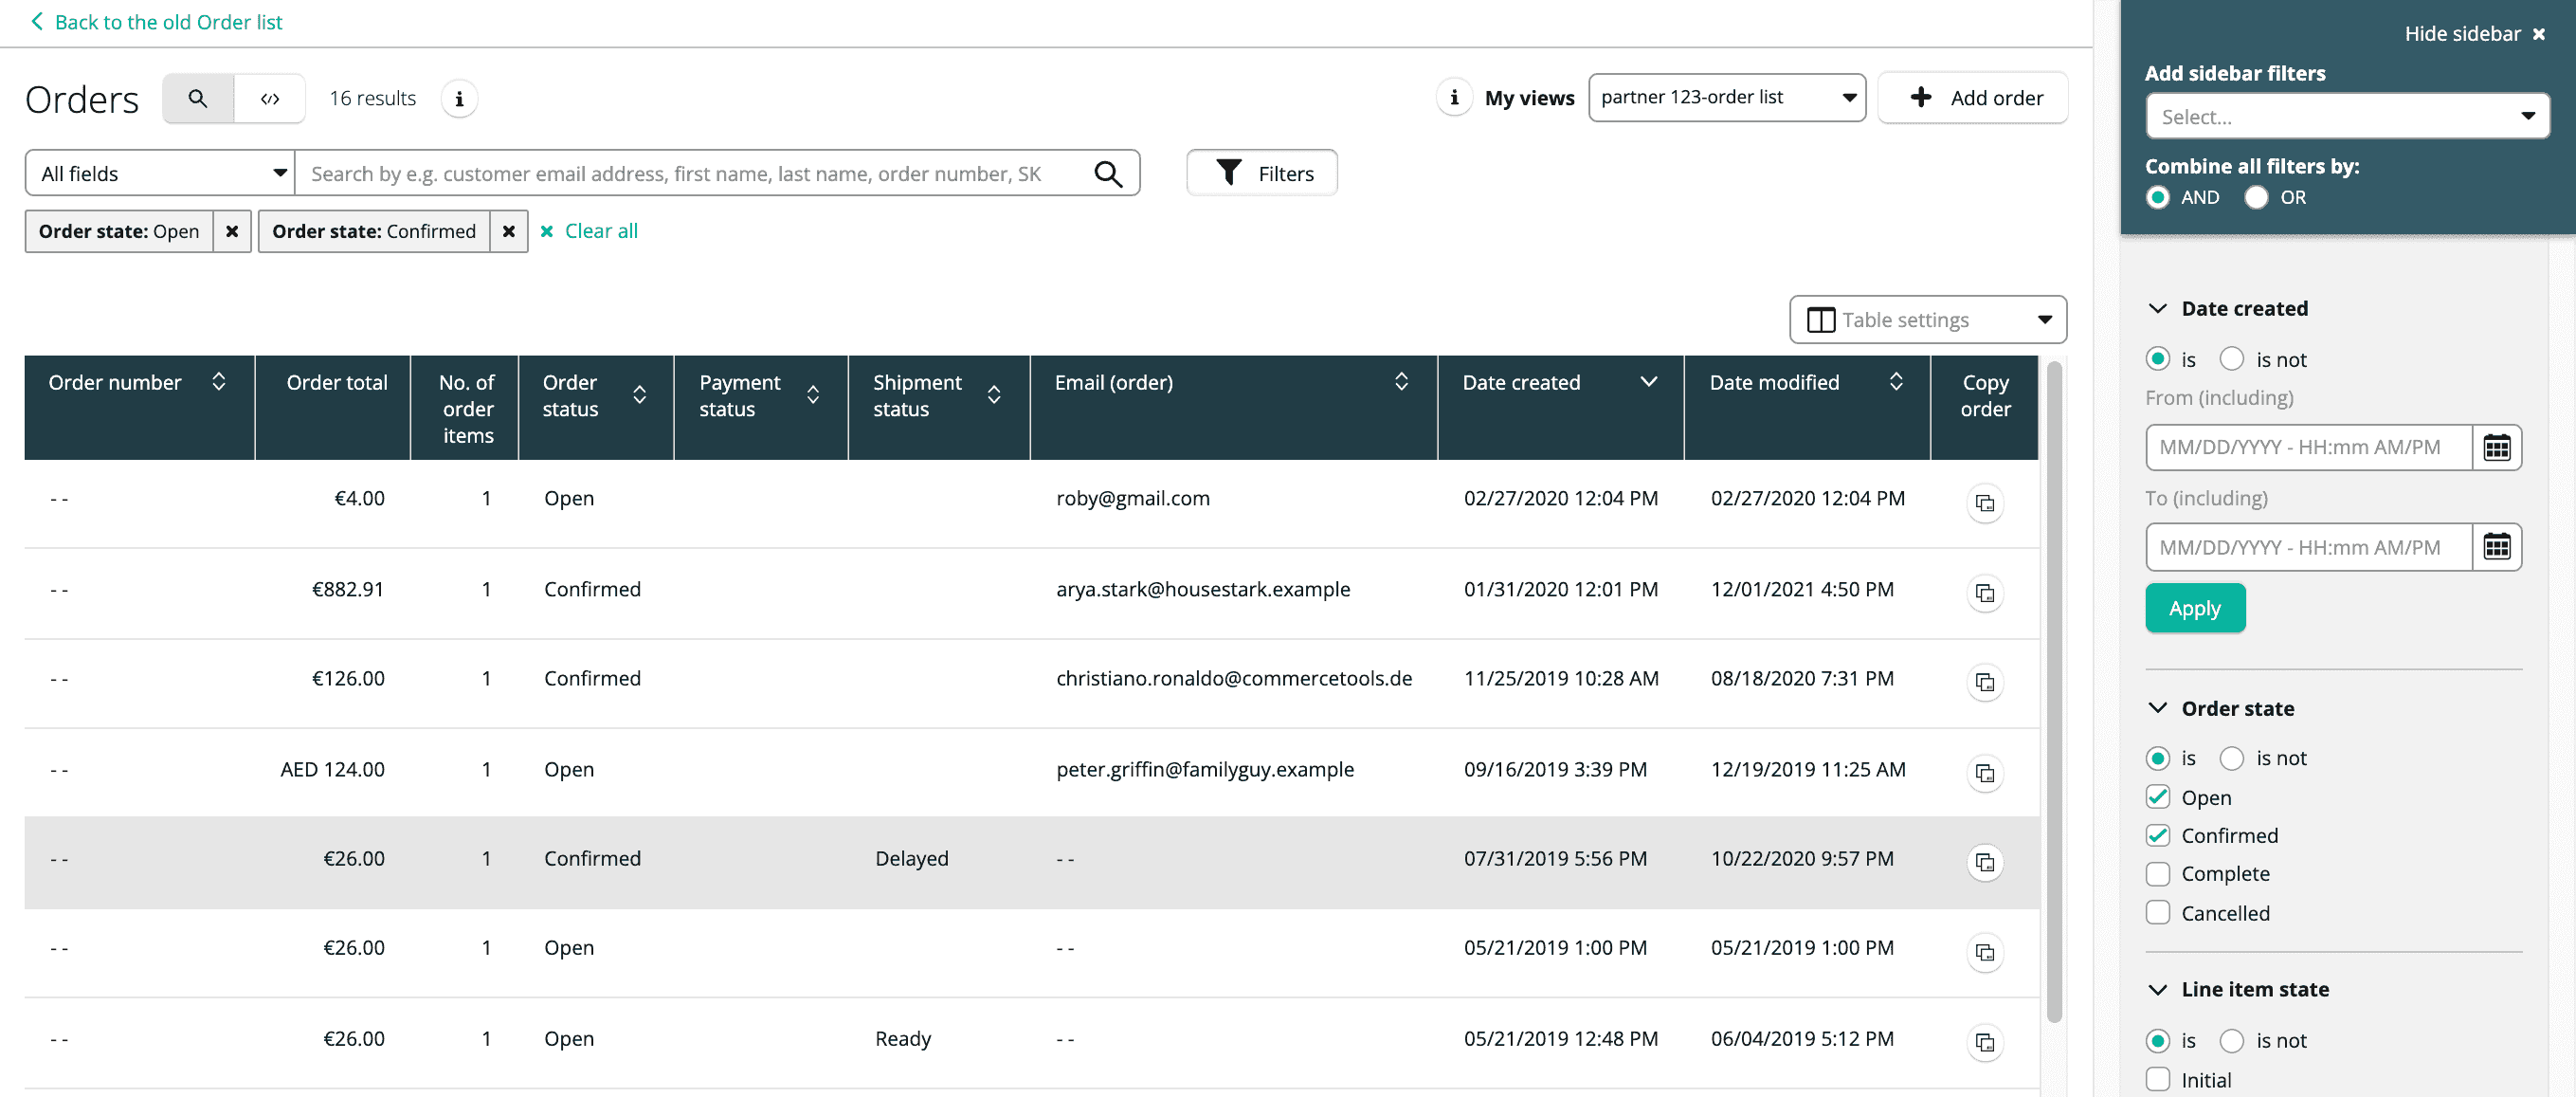Click the orders table vertical scrollbar
Image resolution: width=2576 pixels, height=1097 pixels.
2054,690
